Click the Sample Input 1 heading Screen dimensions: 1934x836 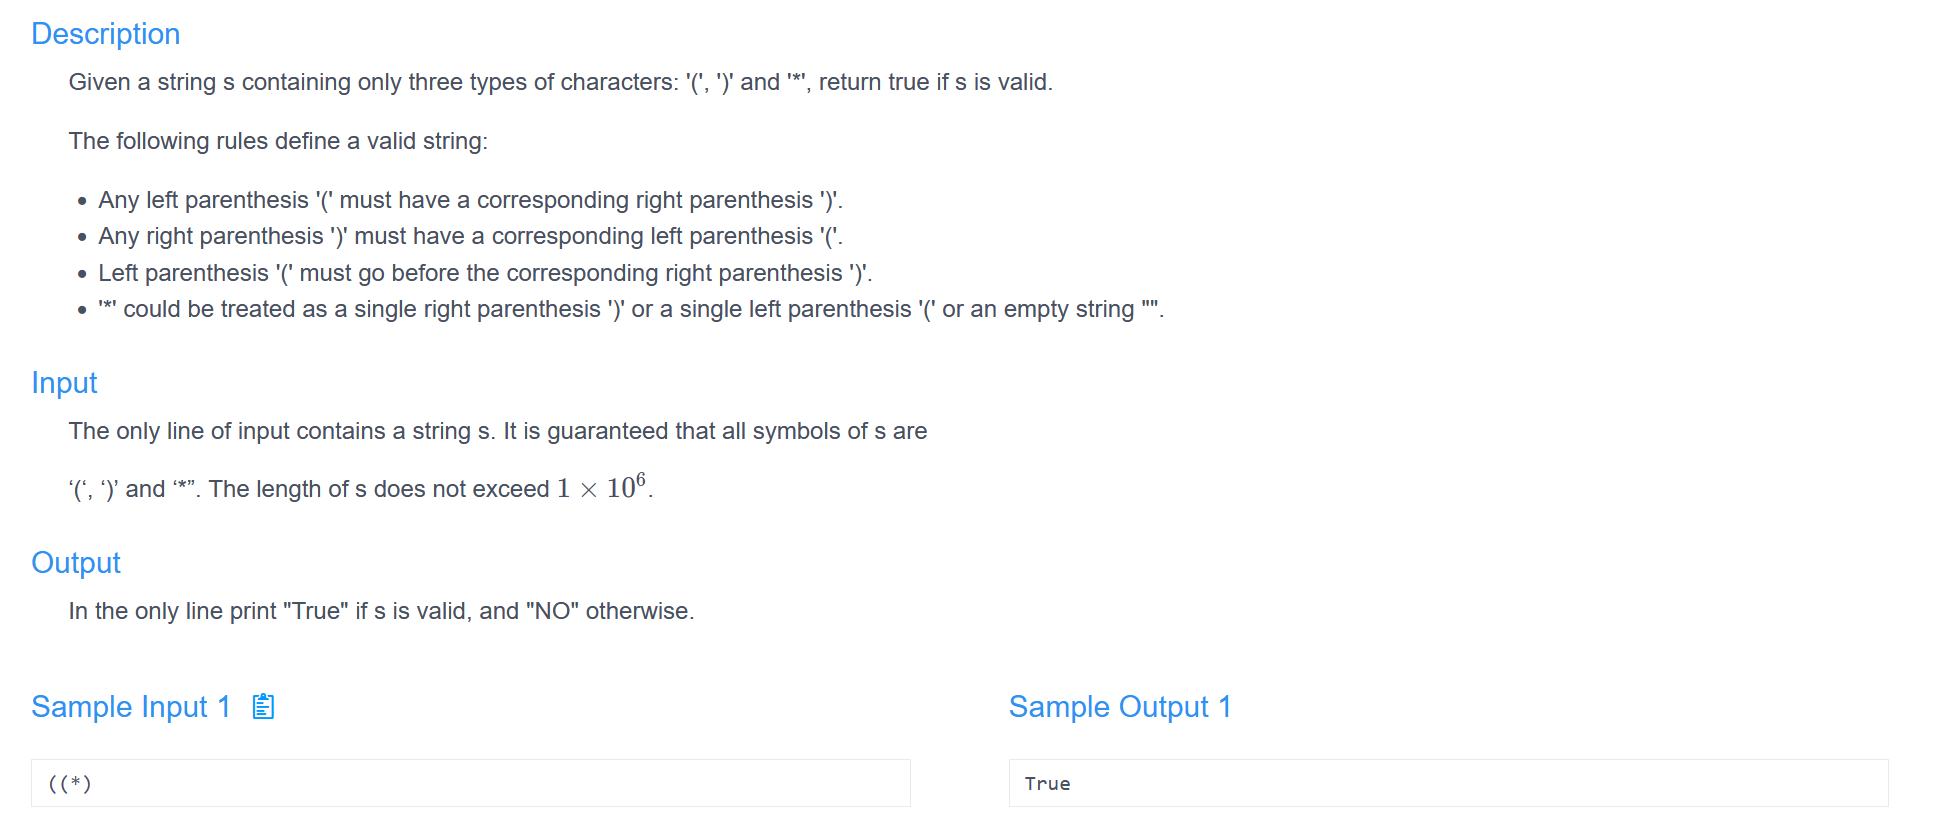[129, 706]
